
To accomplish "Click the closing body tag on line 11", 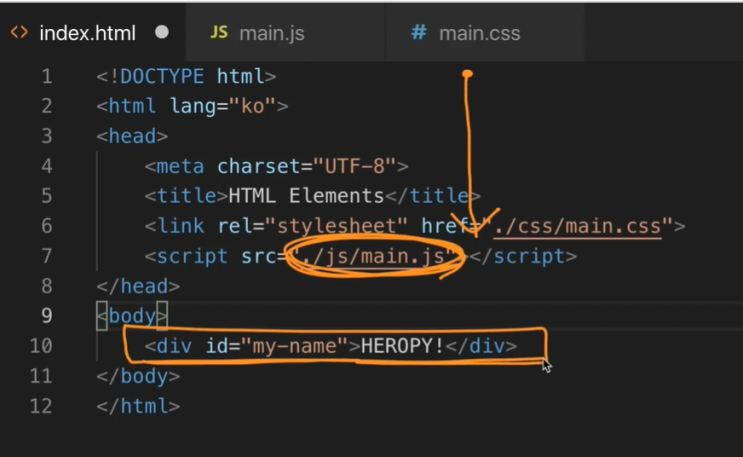I will tap(138, 376).
